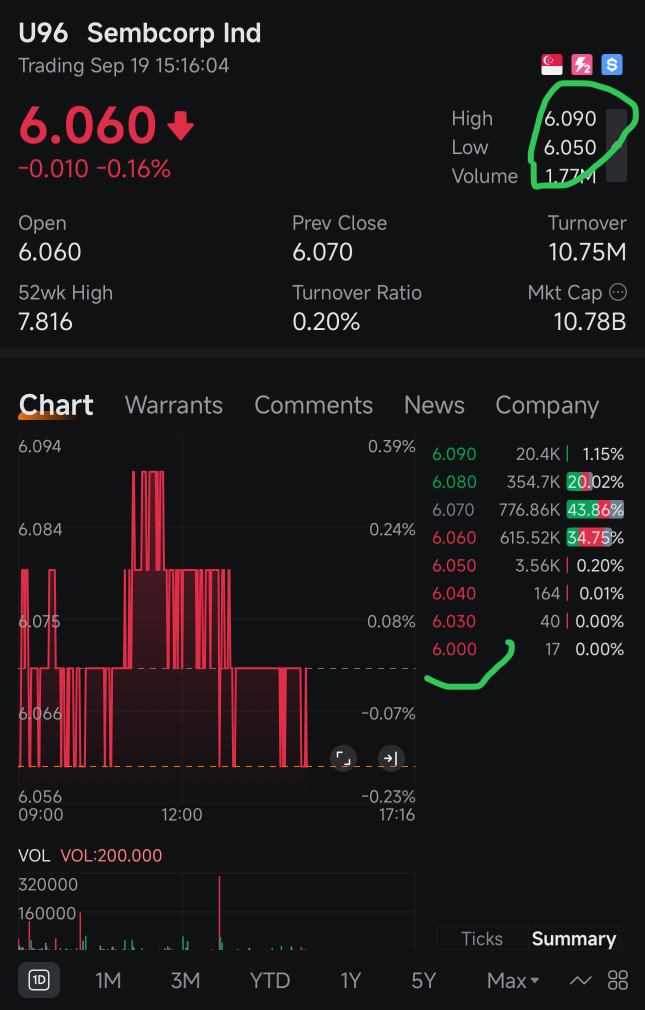Open the four-squares grid icon
Image resolution: width=645 pixels, height=1010 pixels.
(617, 980)
